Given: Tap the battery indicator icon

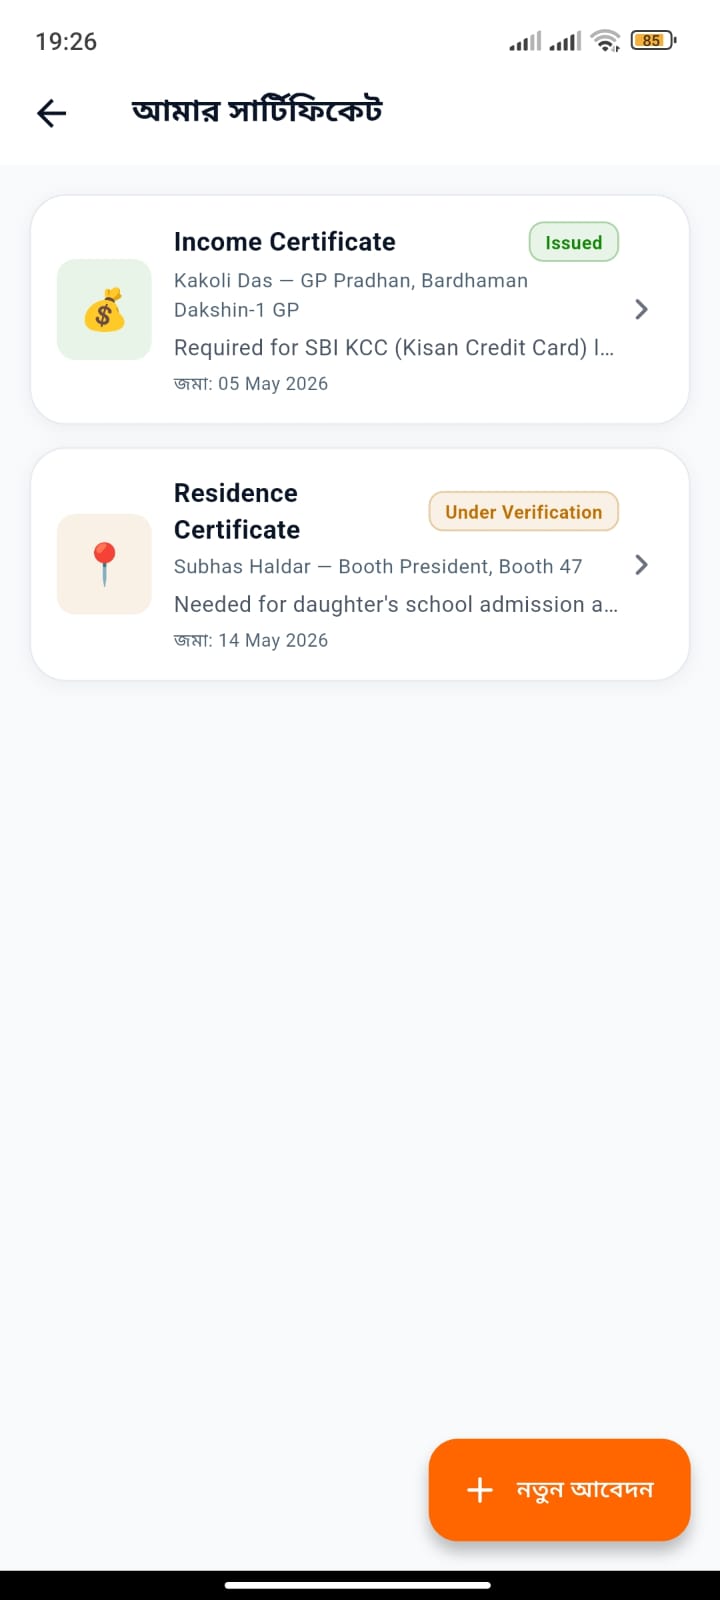Looking at the screenshot, I should click(654, 41).
